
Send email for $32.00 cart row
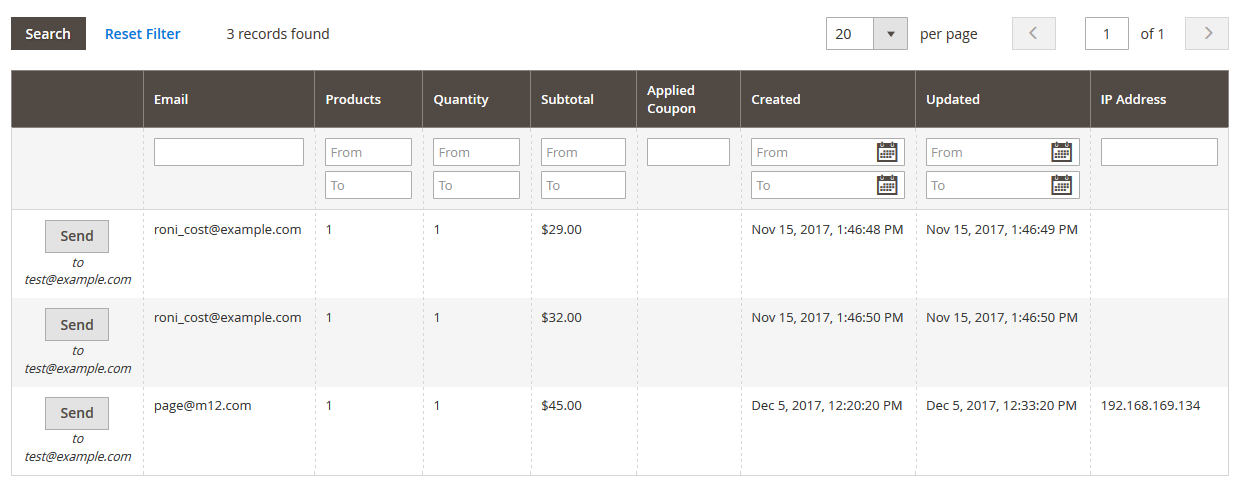[x=77, y=325]
